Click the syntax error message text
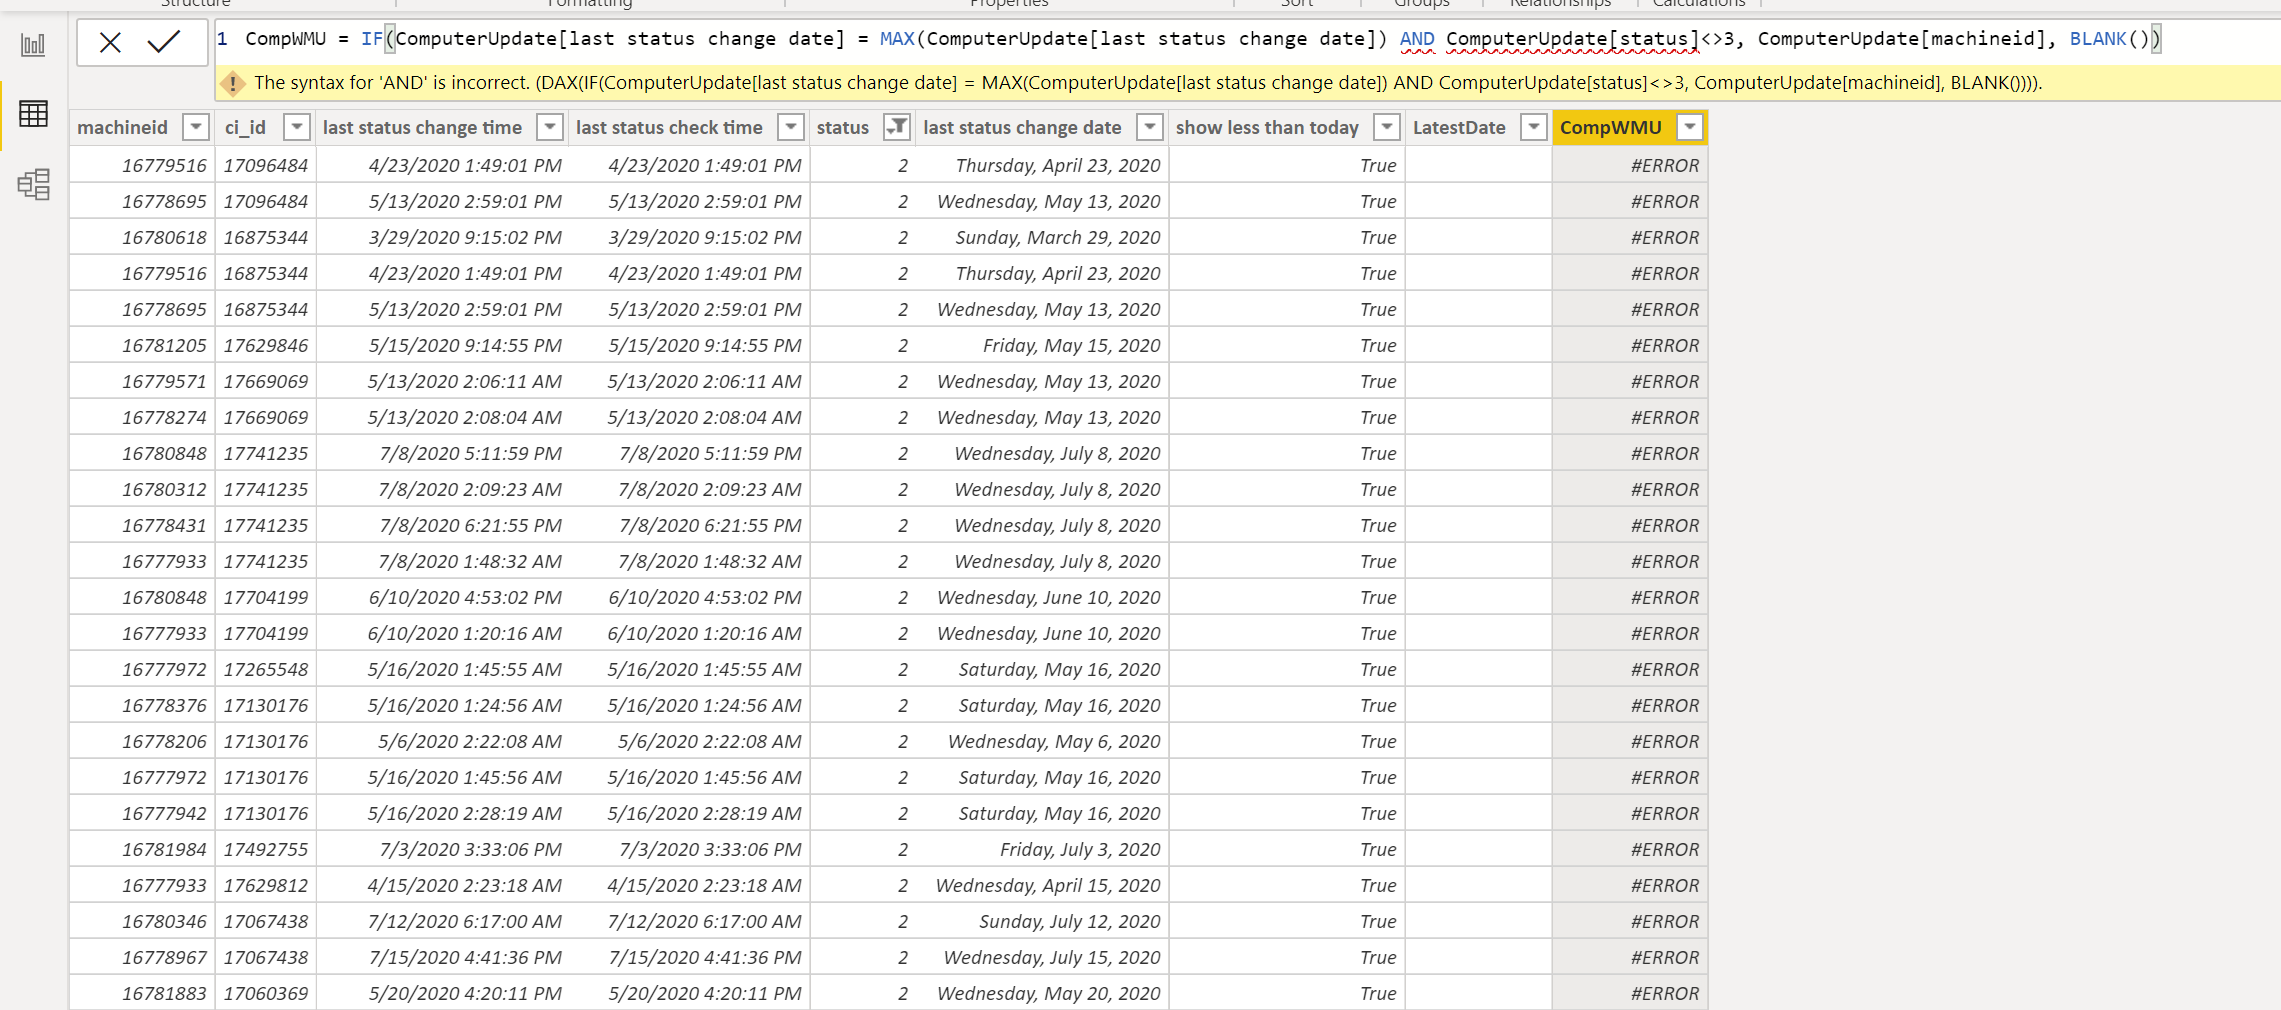 coord(1148,83)
